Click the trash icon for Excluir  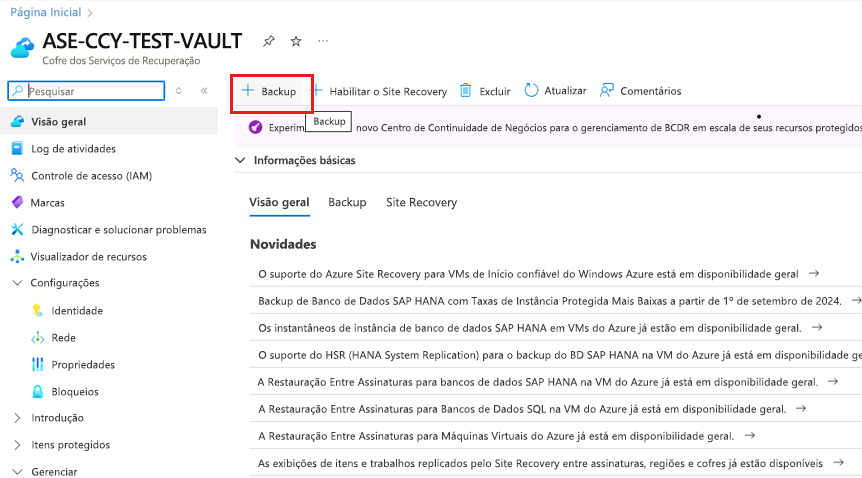466,90
